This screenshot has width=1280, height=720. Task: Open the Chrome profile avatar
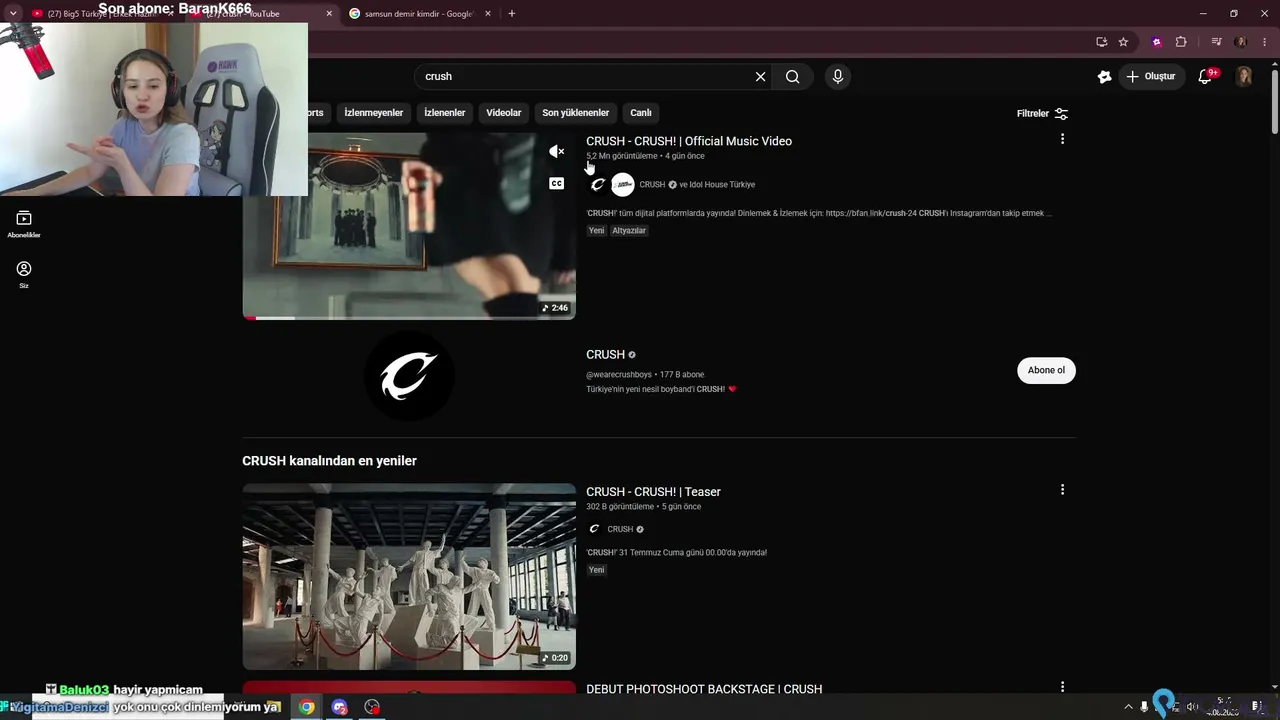[x=1241, y=42]
